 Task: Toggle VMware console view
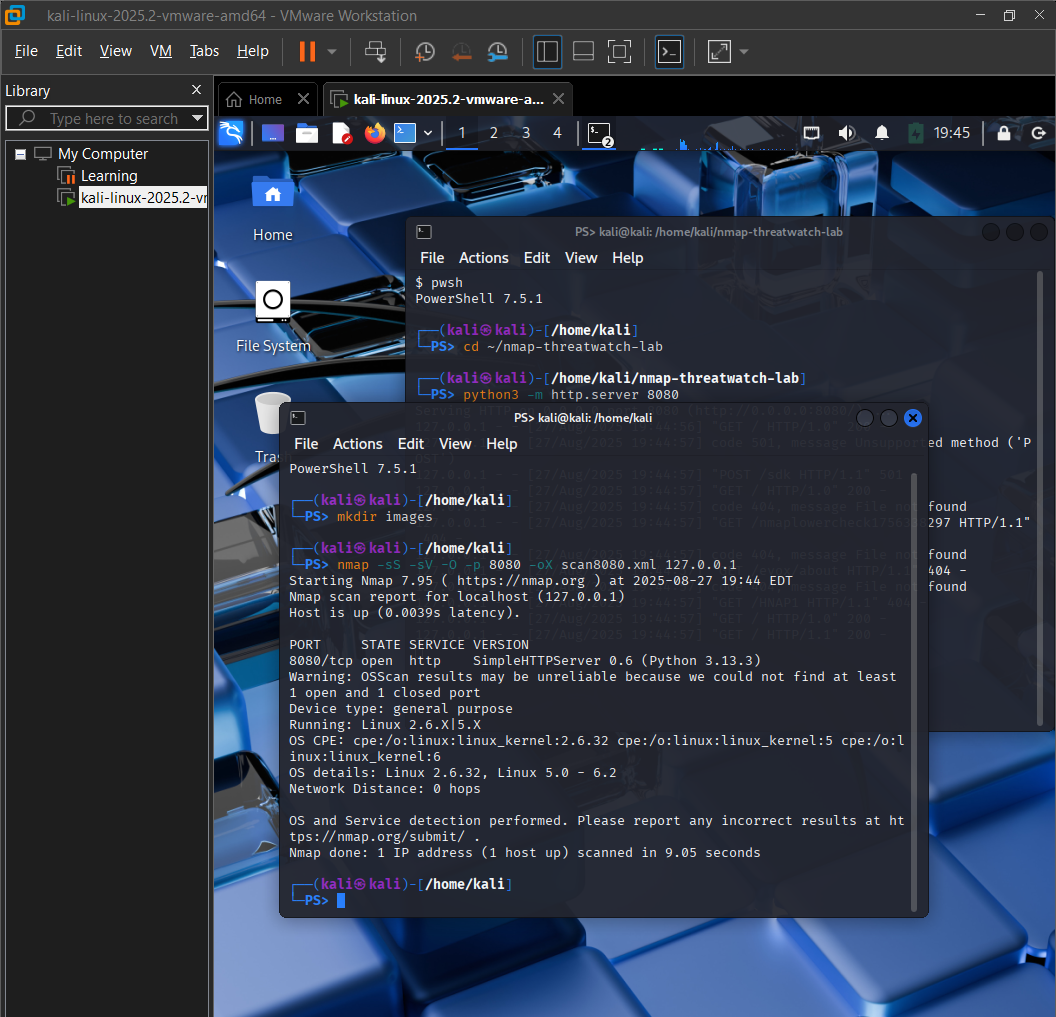(669, 51)
